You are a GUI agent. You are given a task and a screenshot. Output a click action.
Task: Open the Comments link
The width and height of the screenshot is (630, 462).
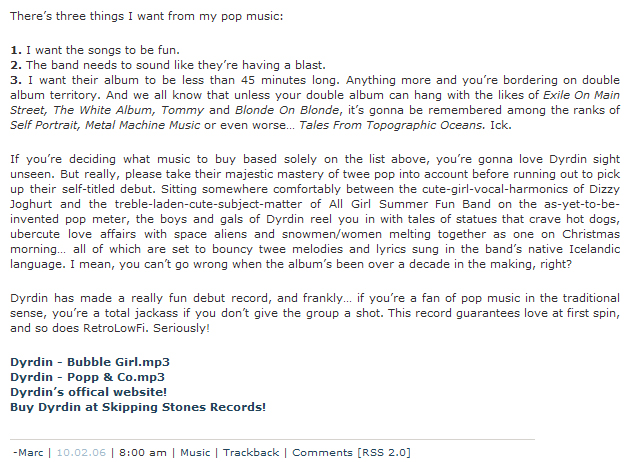[322, 452]
